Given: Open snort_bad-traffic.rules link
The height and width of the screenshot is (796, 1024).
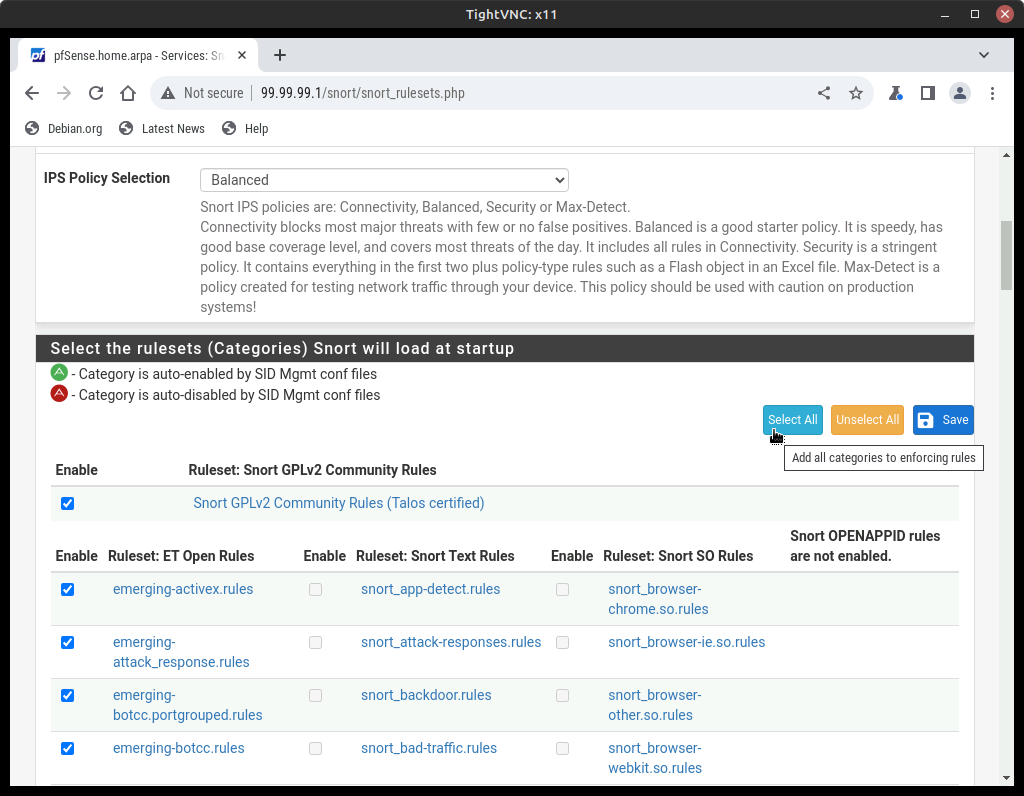Looking at the screenshot, I should coord(428,748).
